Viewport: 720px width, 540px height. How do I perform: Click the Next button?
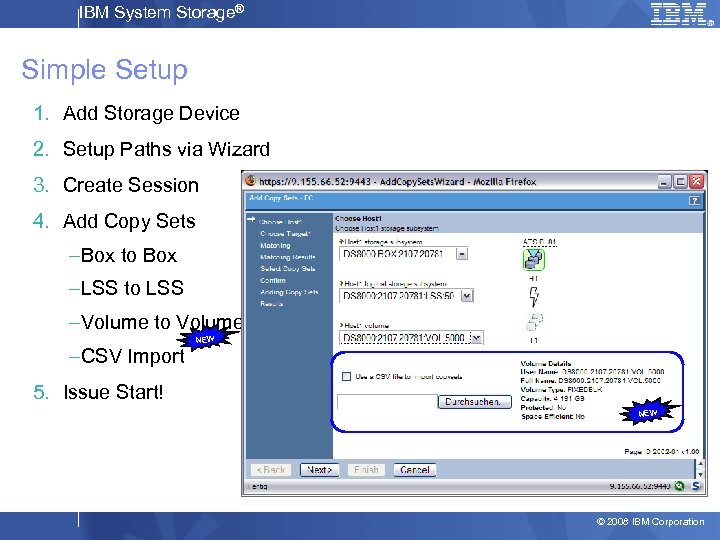tap(319, 470)
